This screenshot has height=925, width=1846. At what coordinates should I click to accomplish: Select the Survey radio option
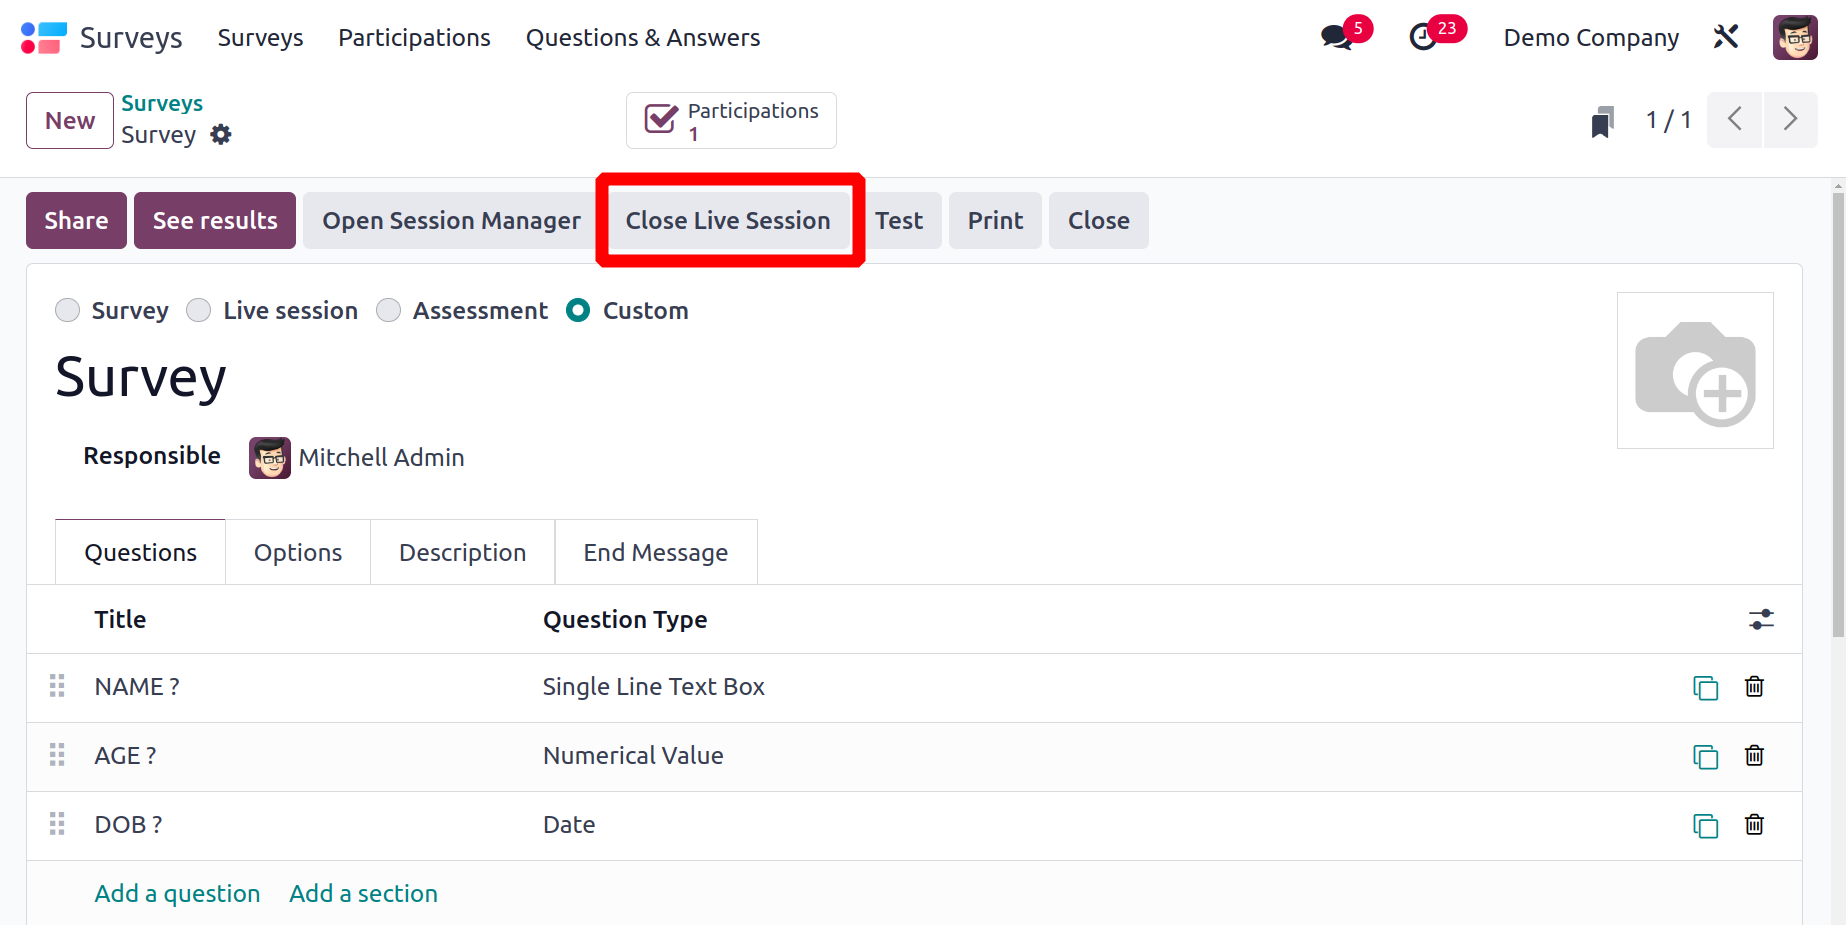(67, 310)
